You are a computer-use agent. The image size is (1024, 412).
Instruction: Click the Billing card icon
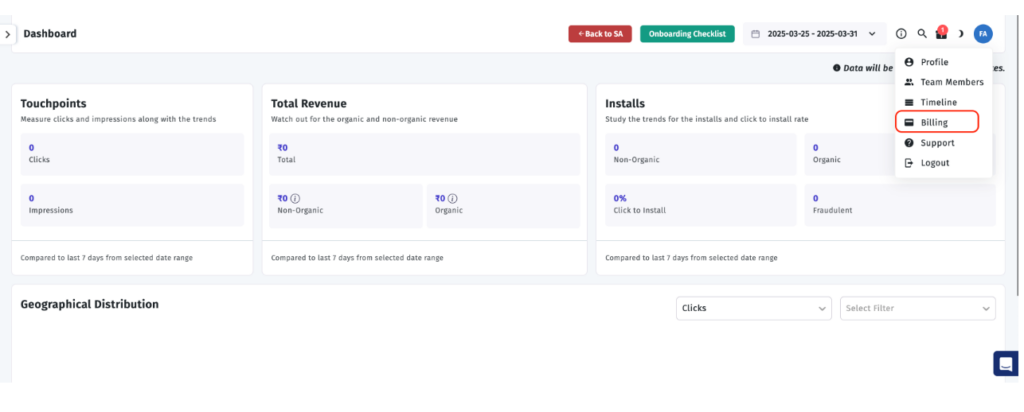point(908,122)
